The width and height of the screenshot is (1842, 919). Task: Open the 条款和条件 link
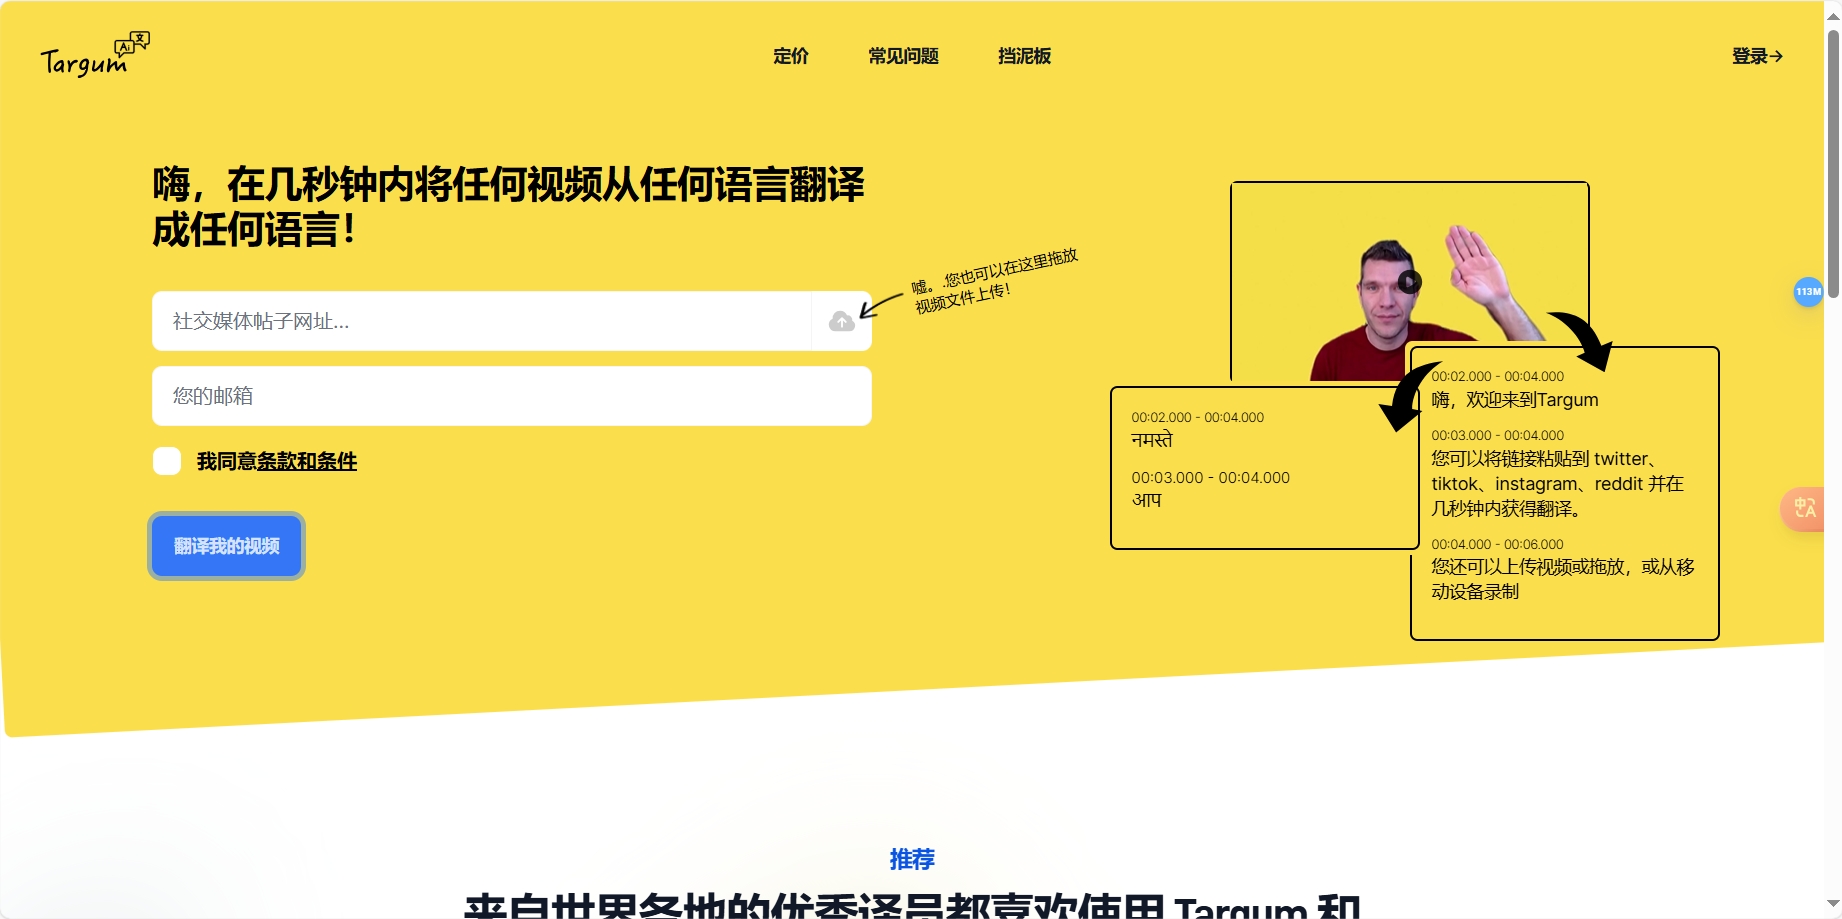pyautogui.click(x=307, y=461)
